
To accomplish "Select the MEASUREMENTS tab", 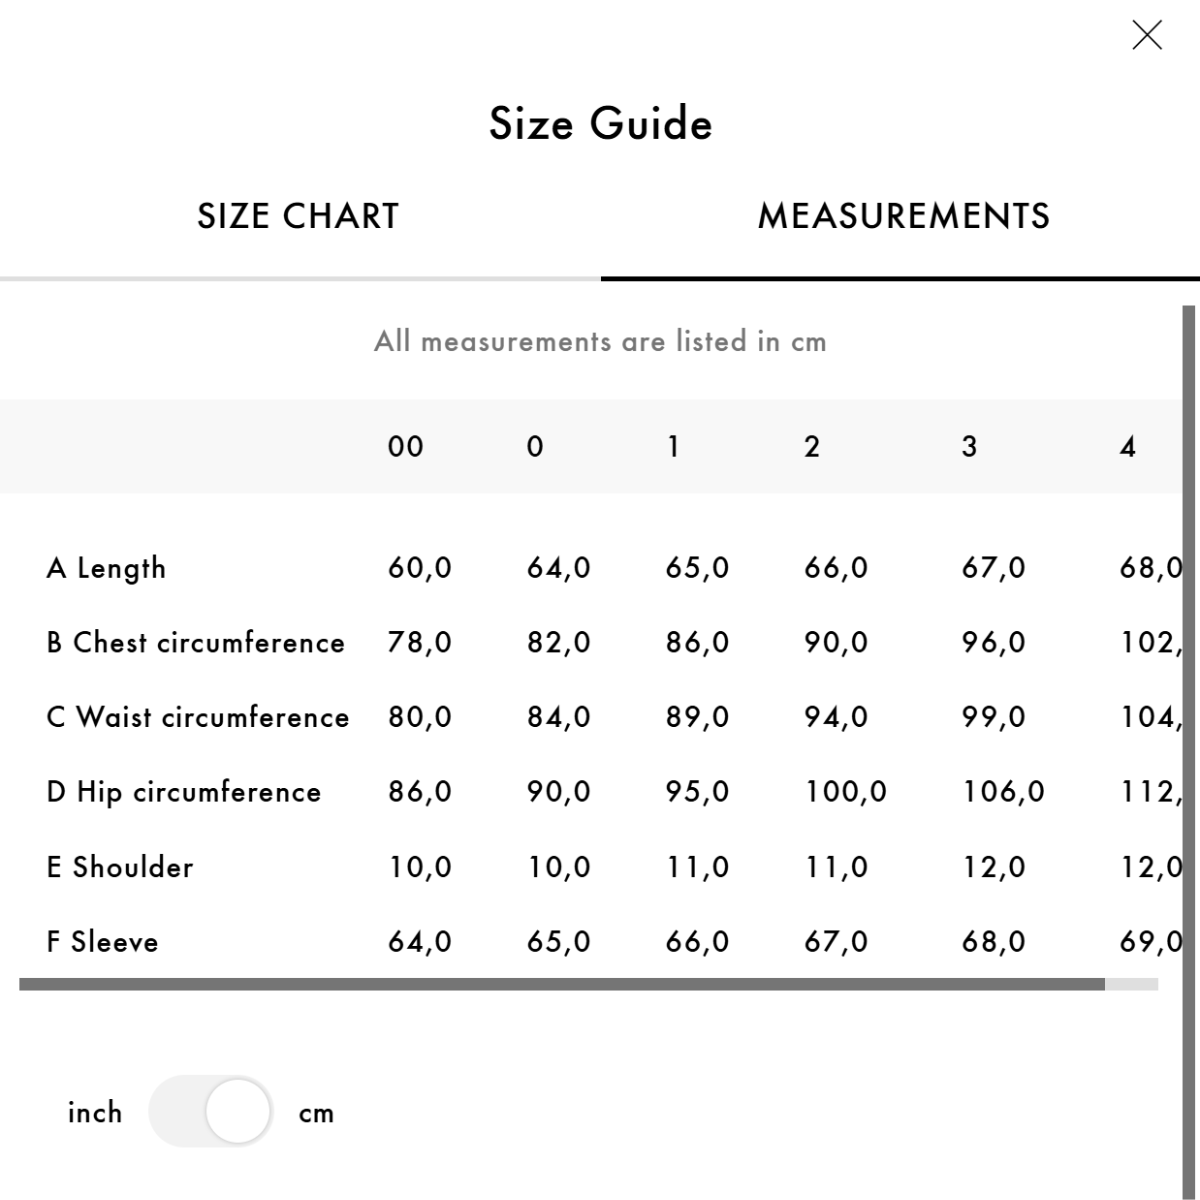I will [904, 216].
